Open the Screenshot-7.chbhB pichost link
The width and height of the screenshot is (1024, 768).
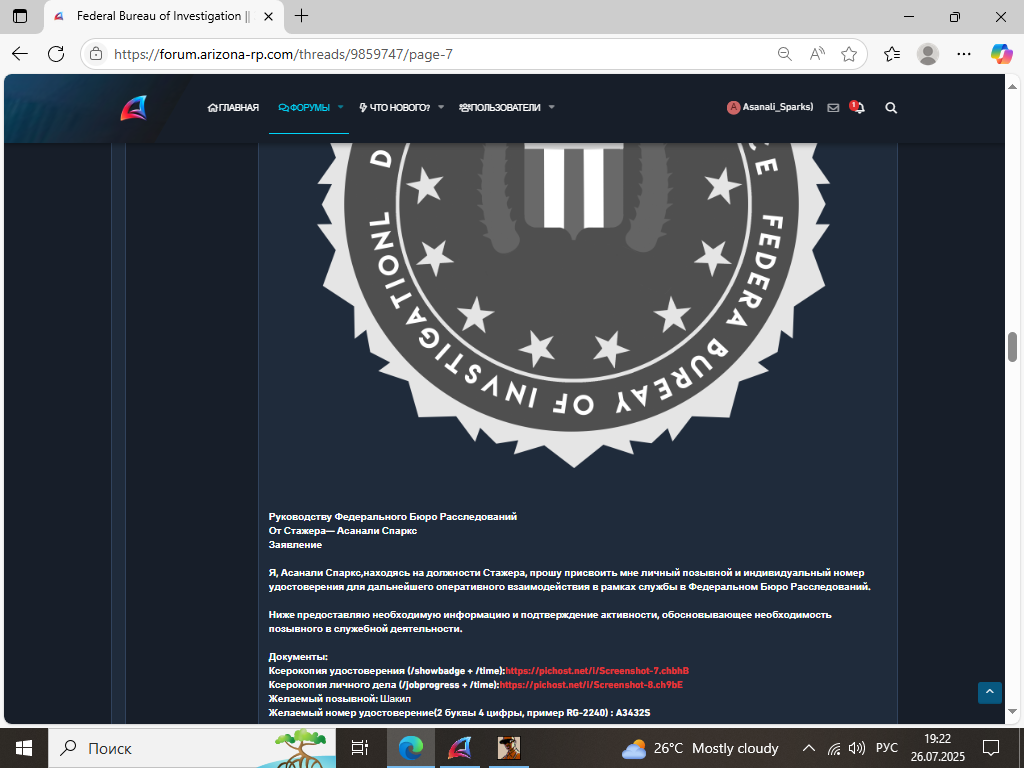coord(597,671)
